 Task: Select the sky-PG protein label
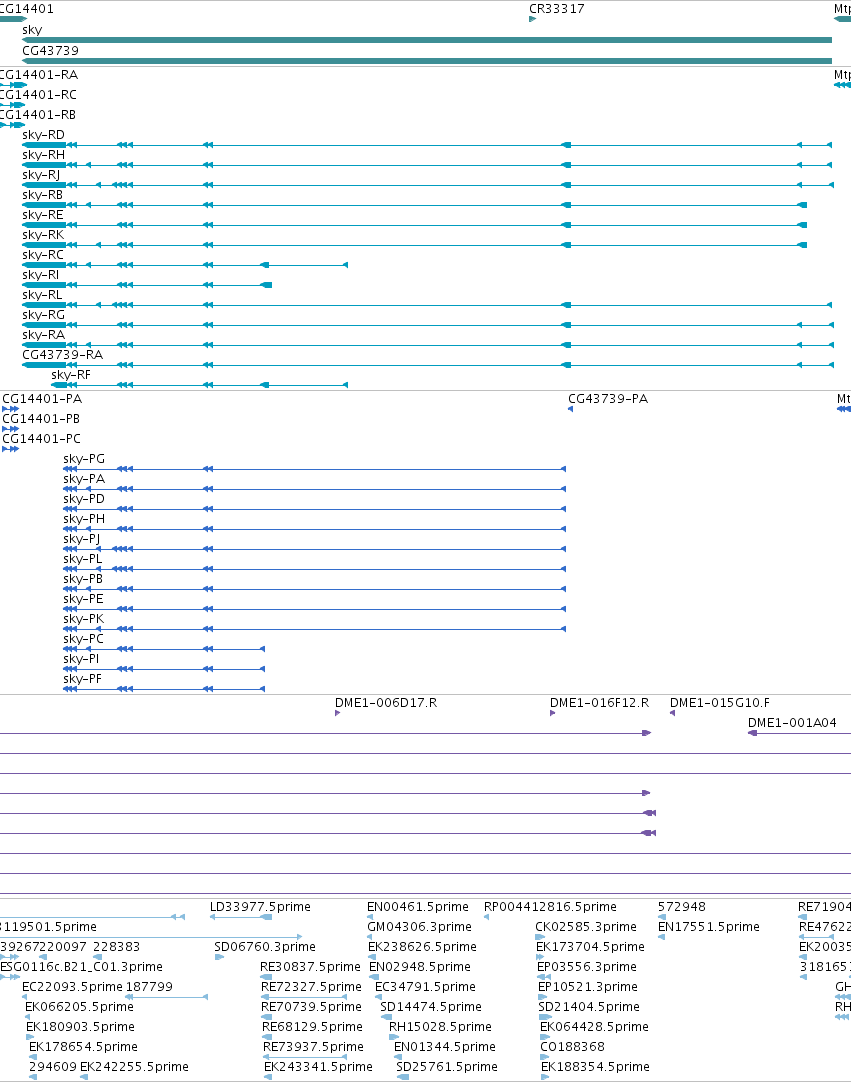click(x=84, y=459)
